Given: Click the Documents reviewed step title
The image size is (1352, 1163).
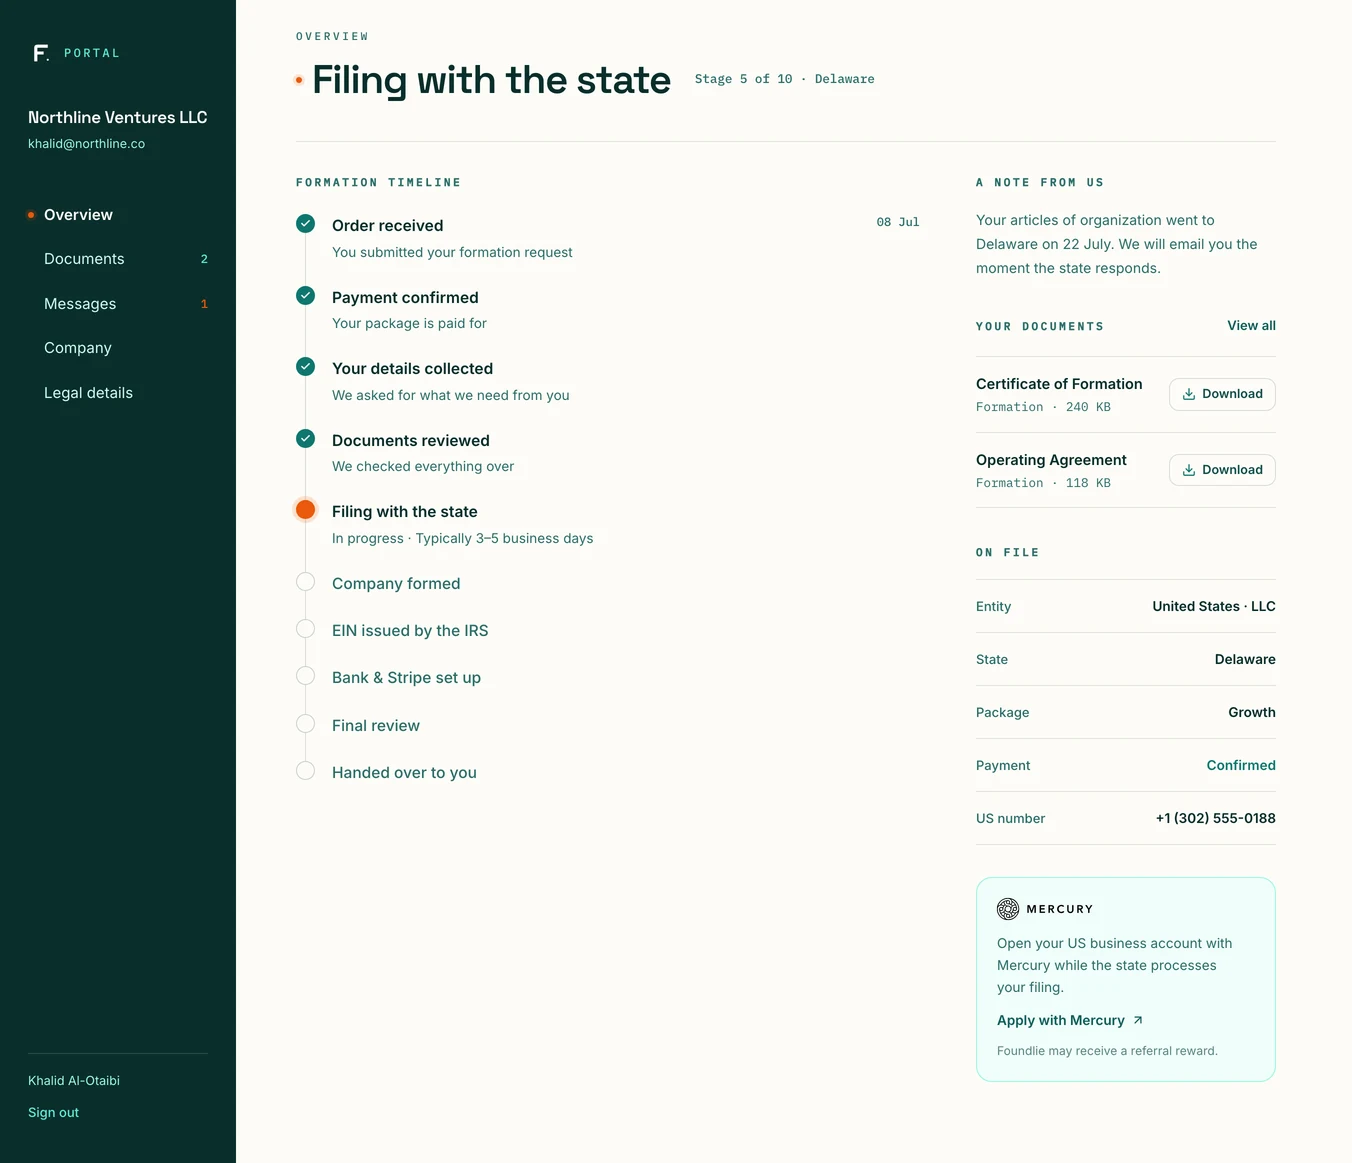Looking at the screenshot, I should tap(411, 441).
